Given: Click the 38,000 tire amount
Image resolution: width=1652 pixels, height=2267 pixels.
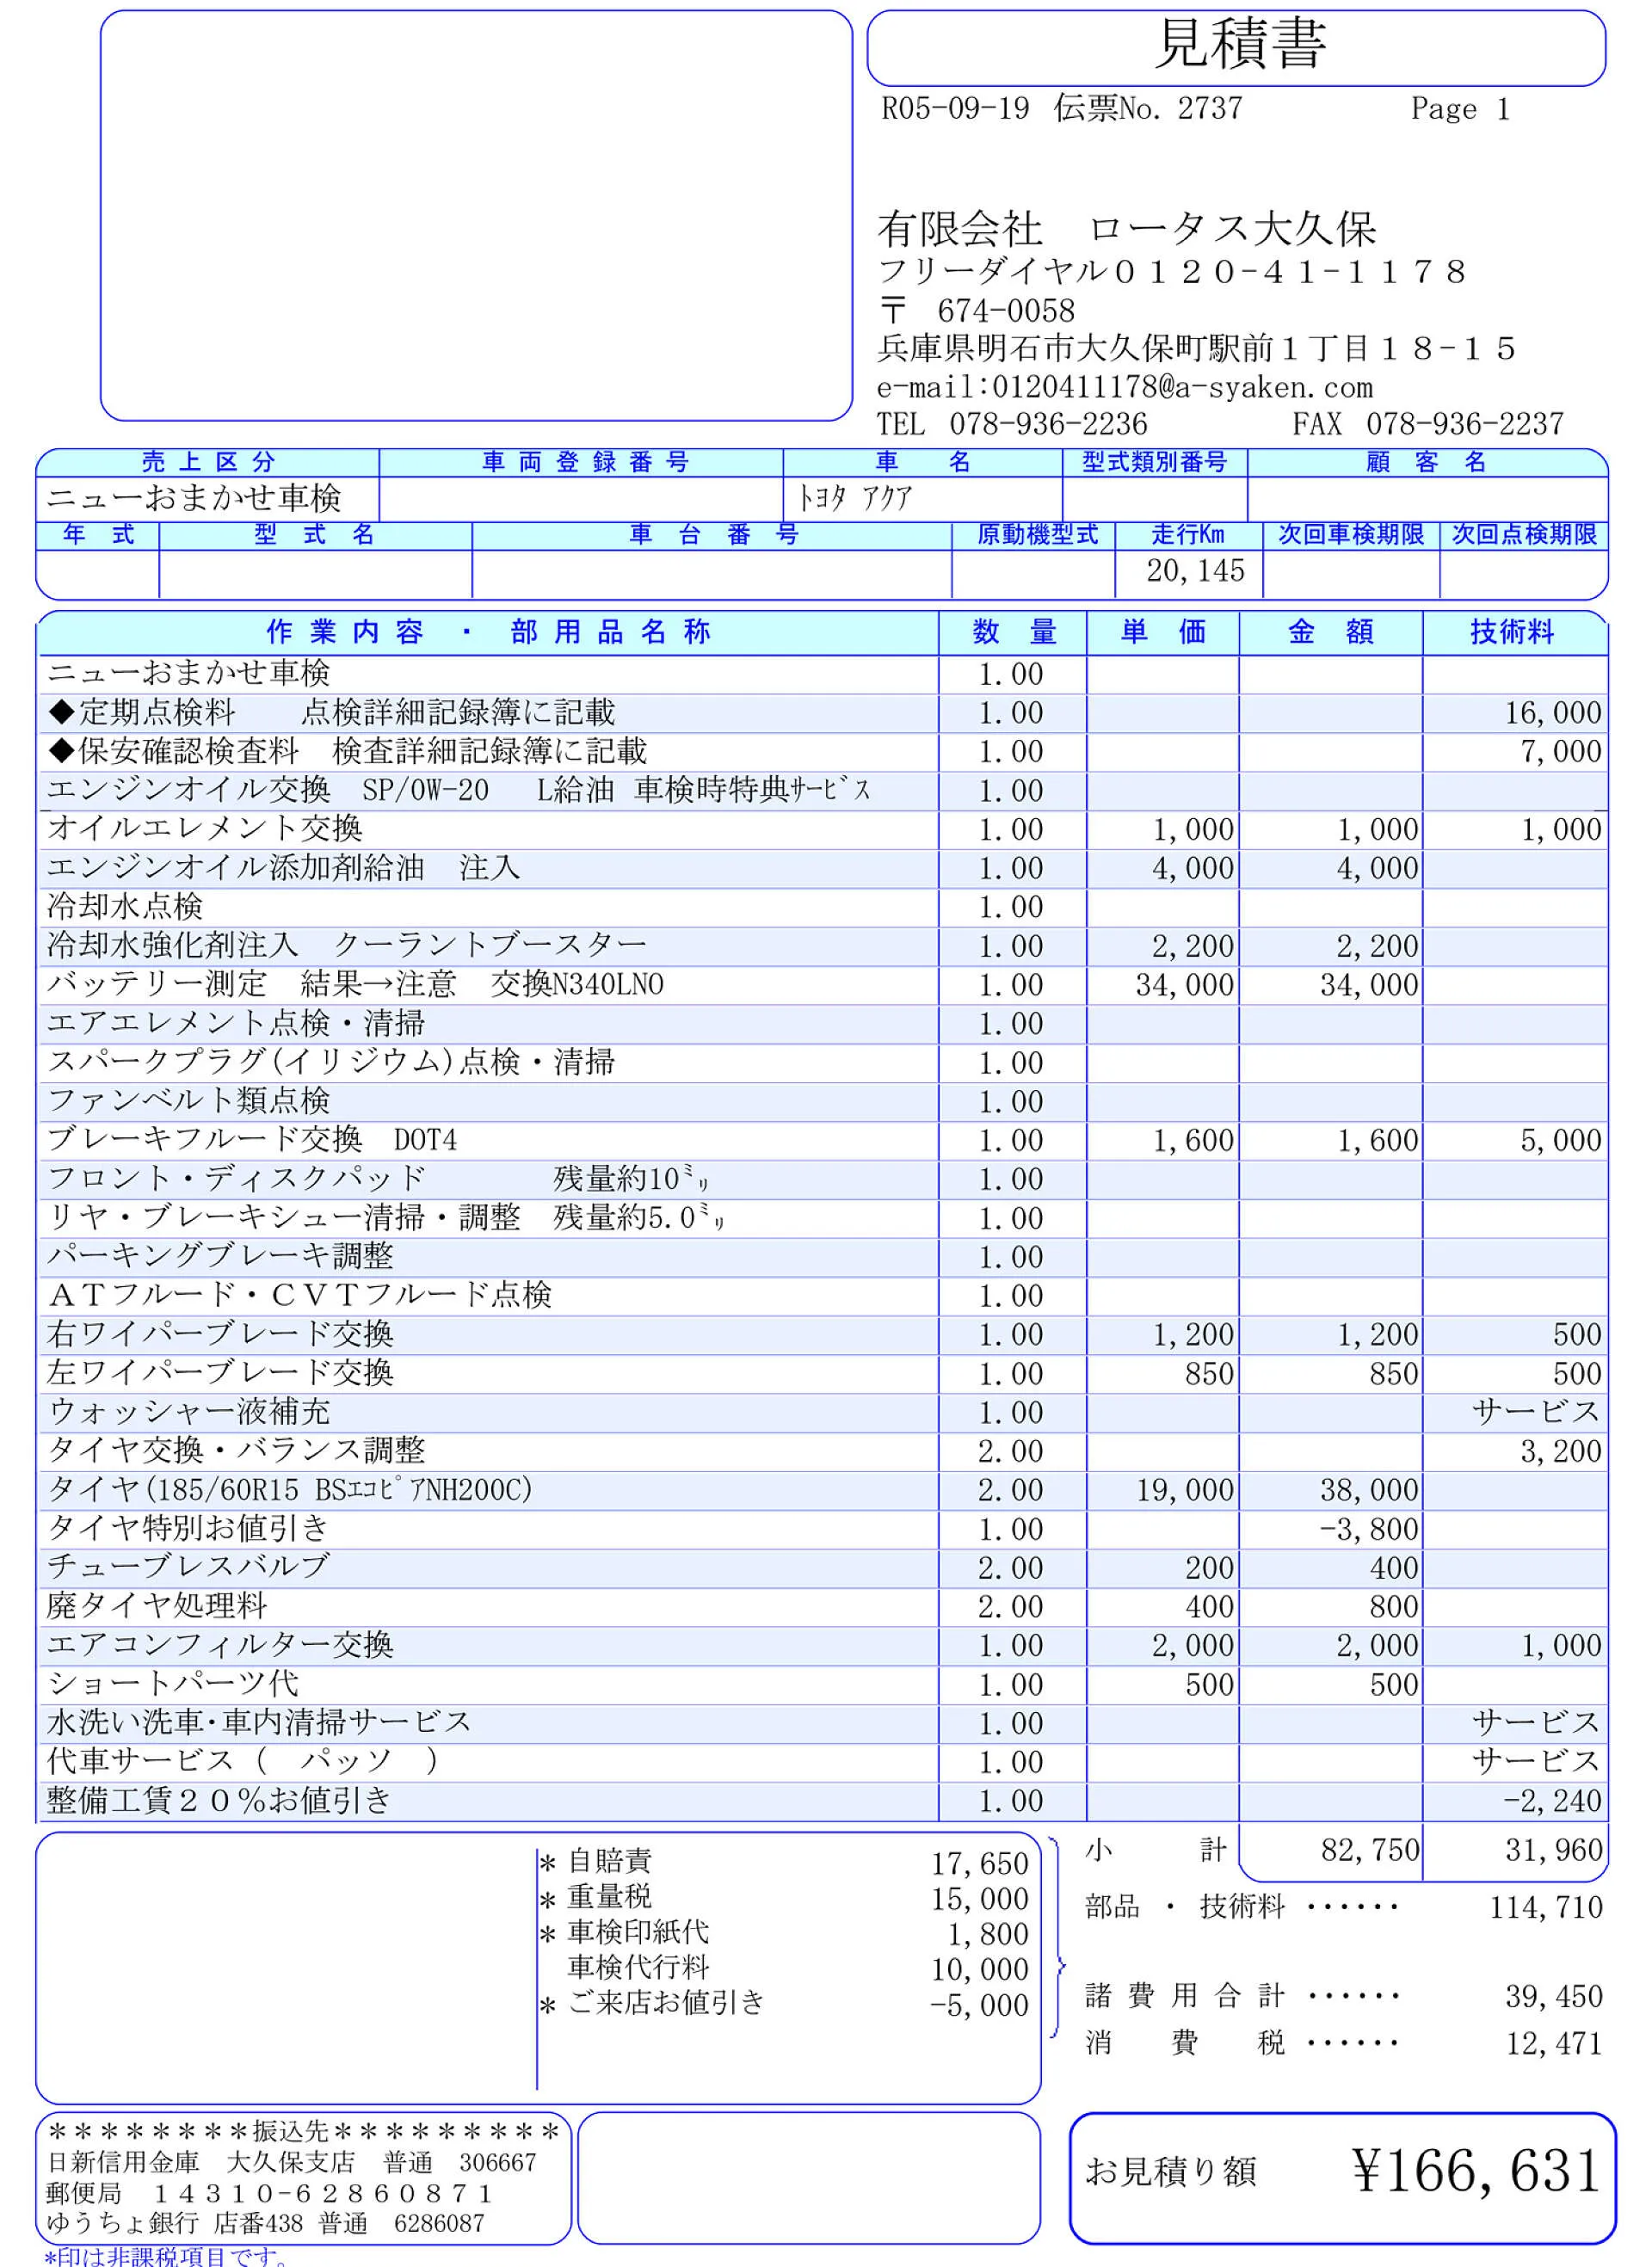Looking at the screenshot, I should [x=1368, y=1491].
